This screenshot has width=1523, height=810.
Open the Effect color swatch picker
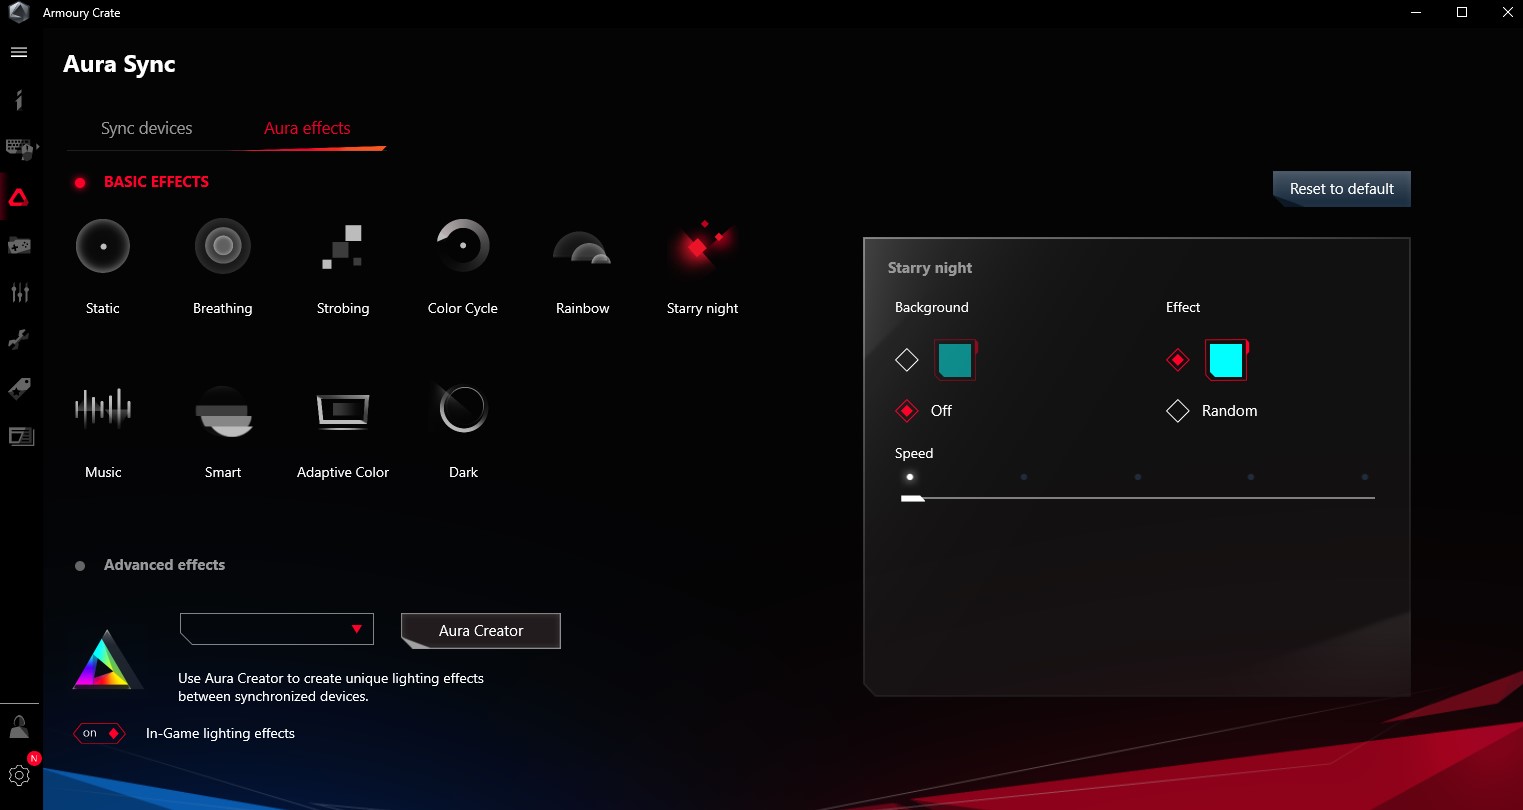(1226, 359)
